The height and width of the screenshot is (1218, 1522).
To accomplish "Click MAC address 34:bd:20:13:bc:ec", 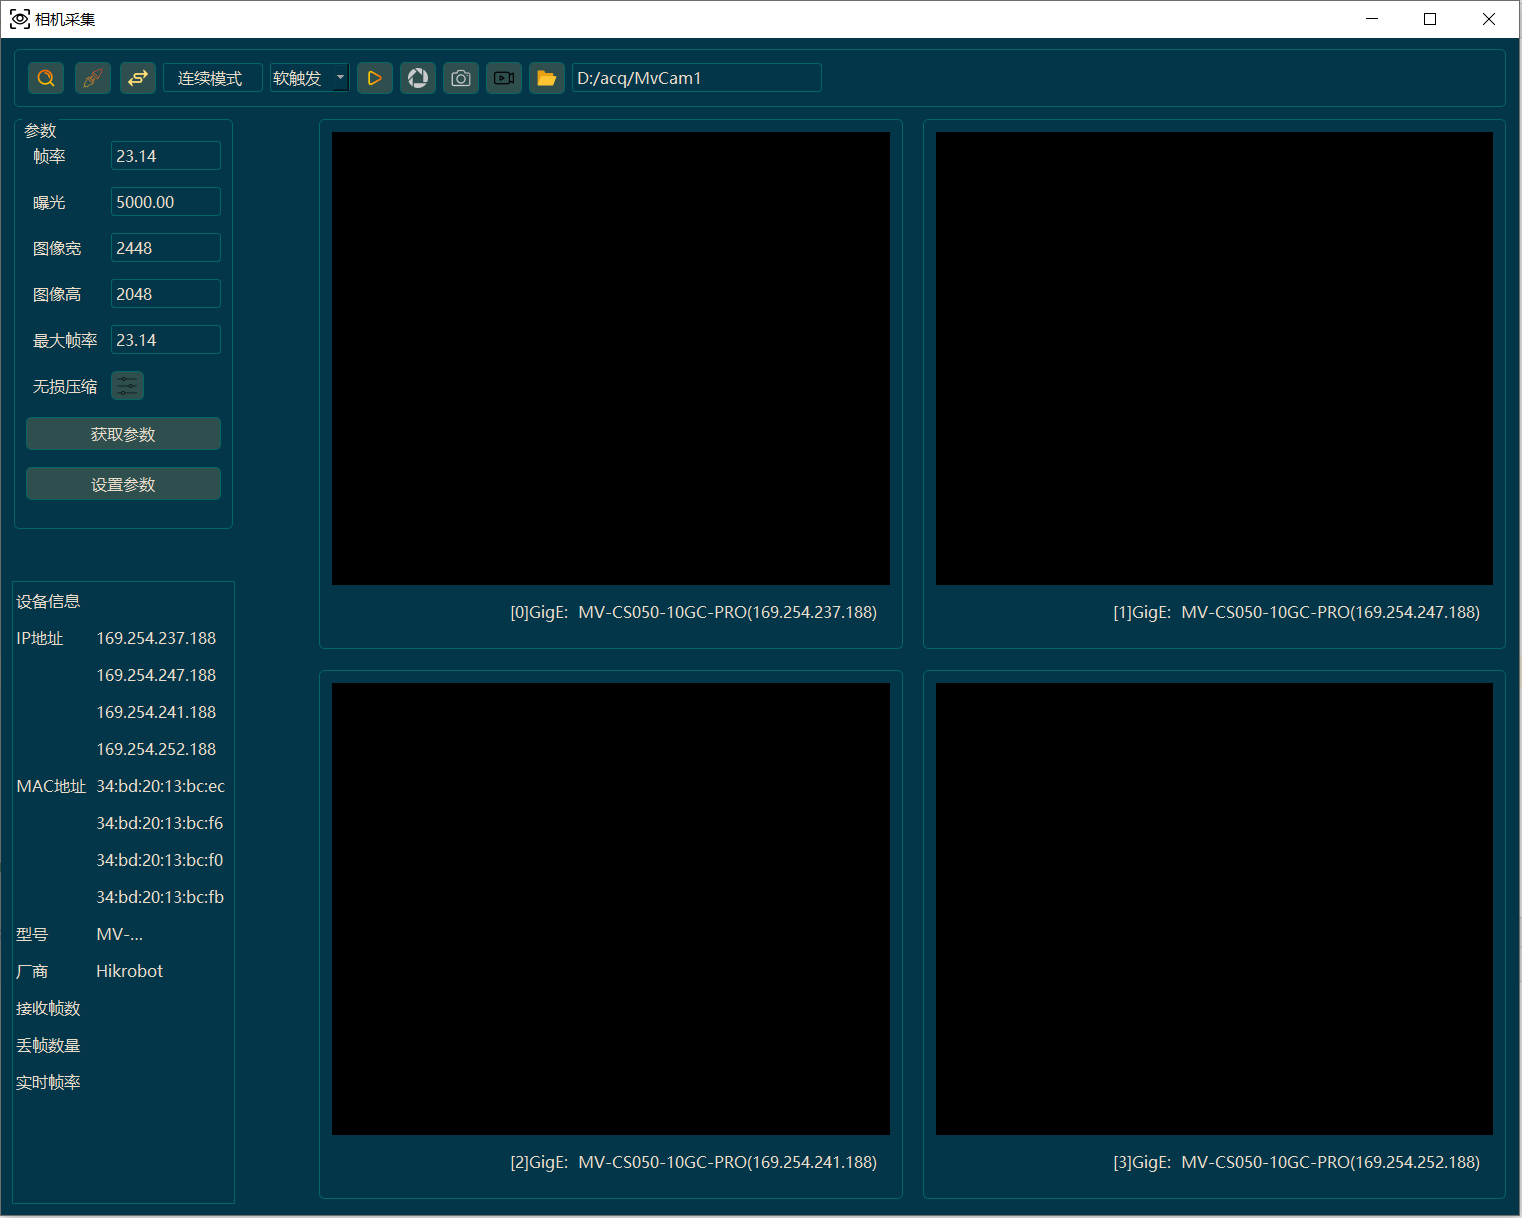I will point(160,786).
